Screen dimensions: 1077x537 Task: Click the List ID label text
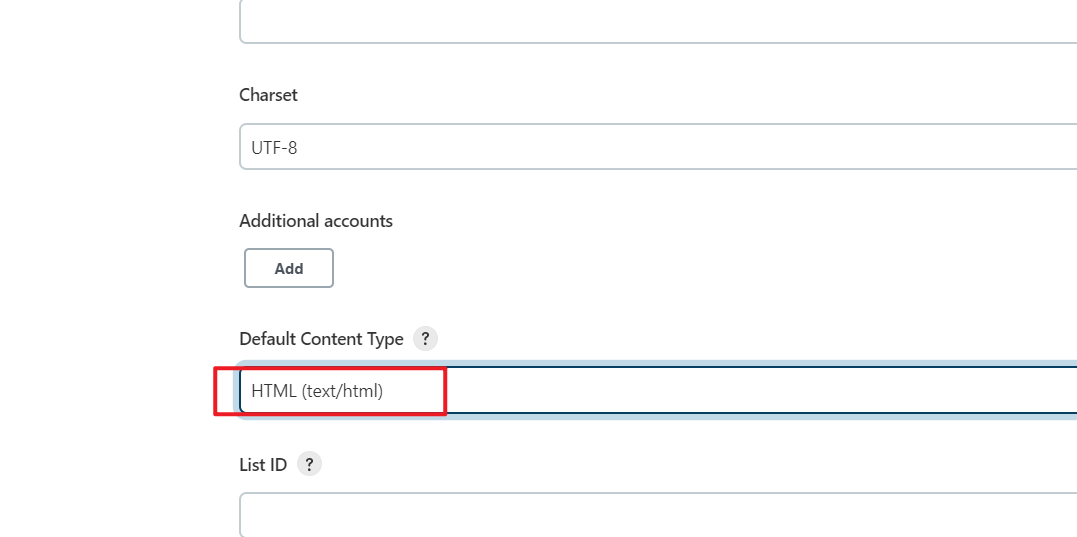point(262,465)
